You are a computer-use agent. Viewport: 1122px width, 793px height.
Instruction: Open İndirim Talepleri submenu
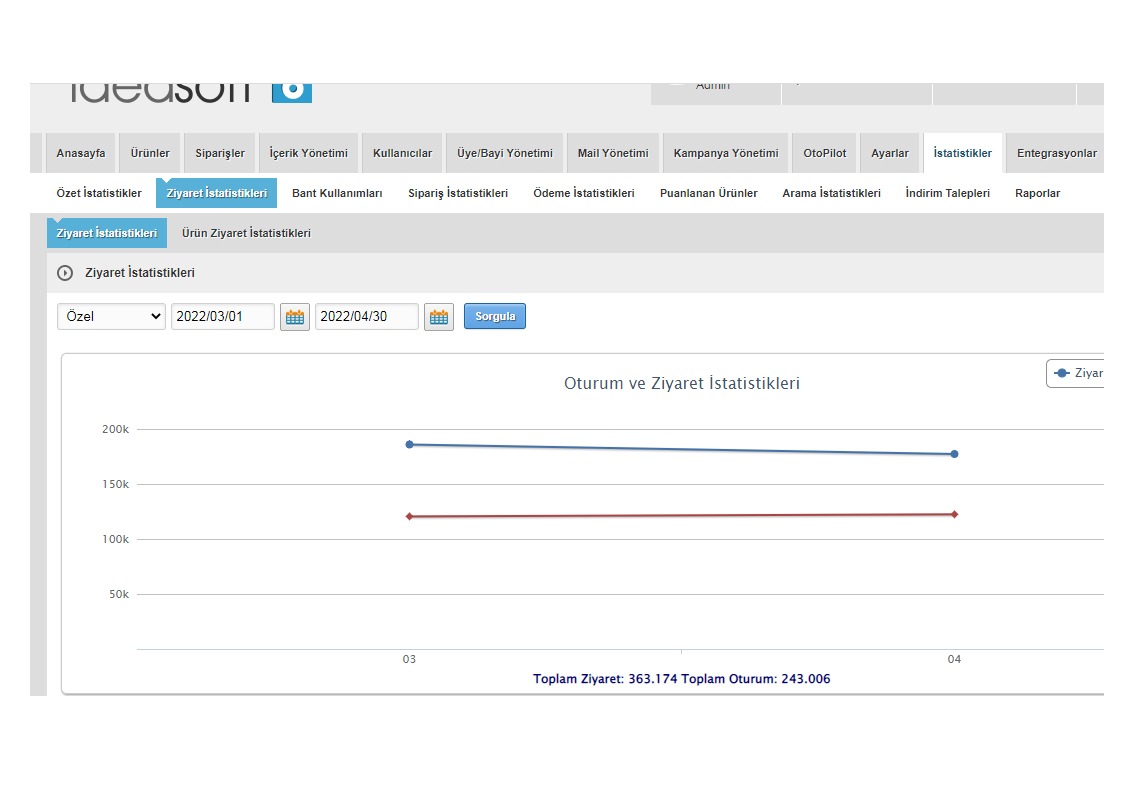947,193
